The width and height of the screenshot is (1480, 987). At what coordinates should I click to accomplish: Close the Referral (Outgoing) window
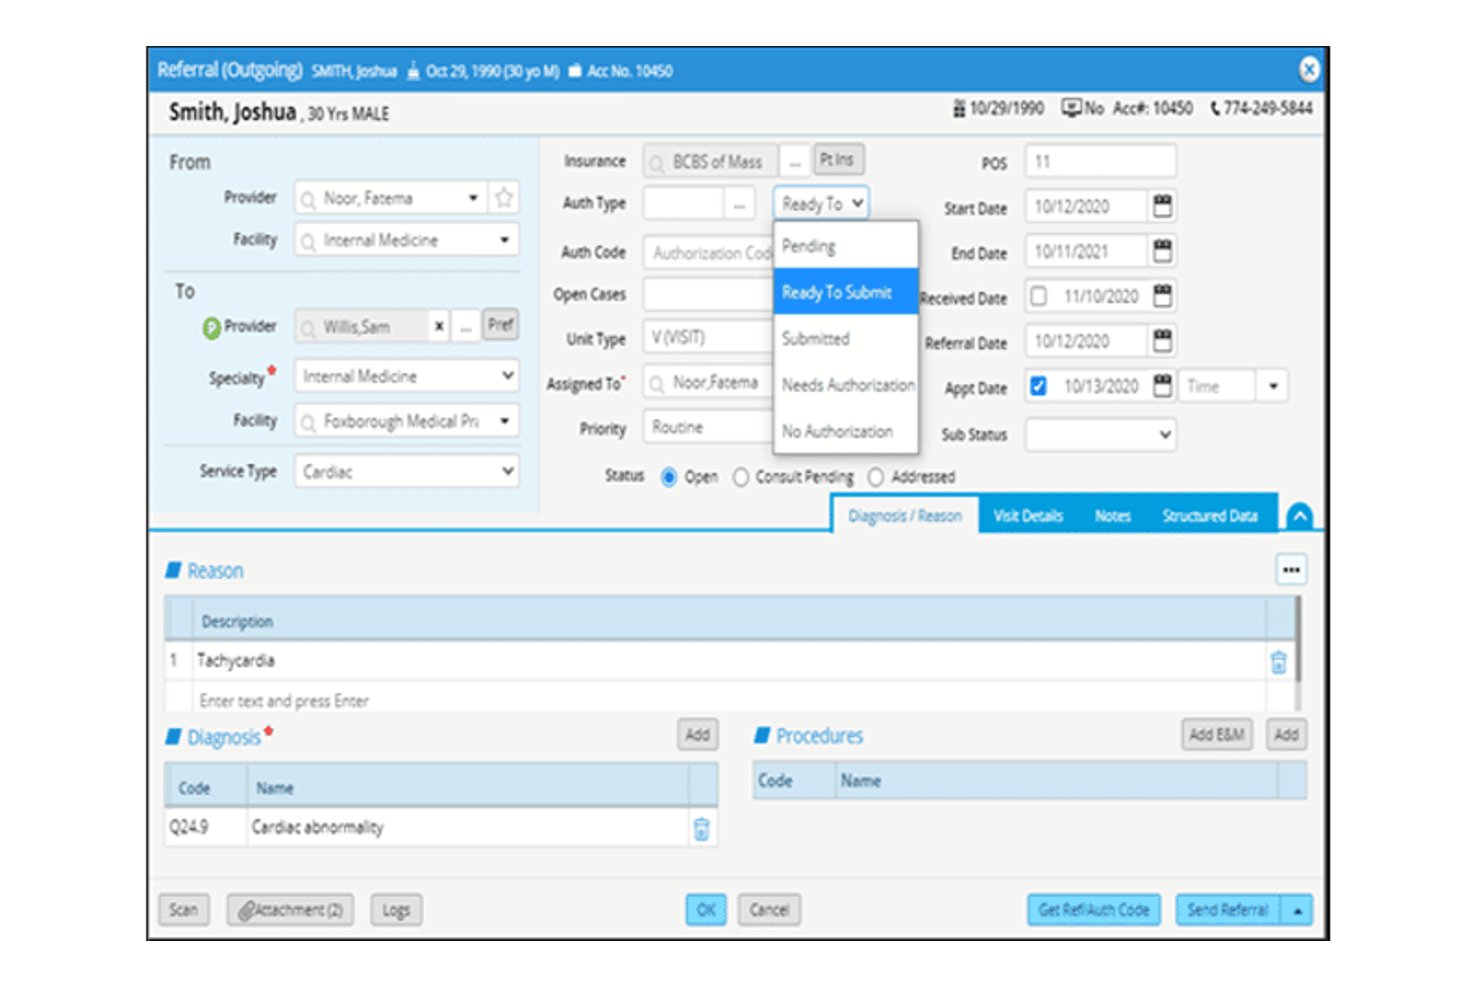click(1308, 69)
